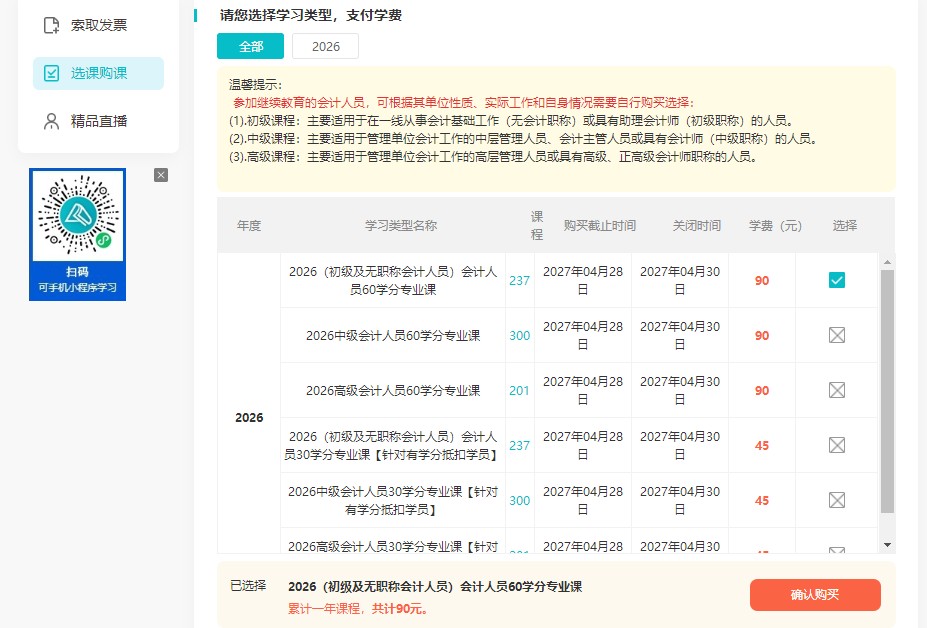927x628 pixels.
Task: Click the 2026中级会计人员60学分专业课 row name
Action: 393,336
